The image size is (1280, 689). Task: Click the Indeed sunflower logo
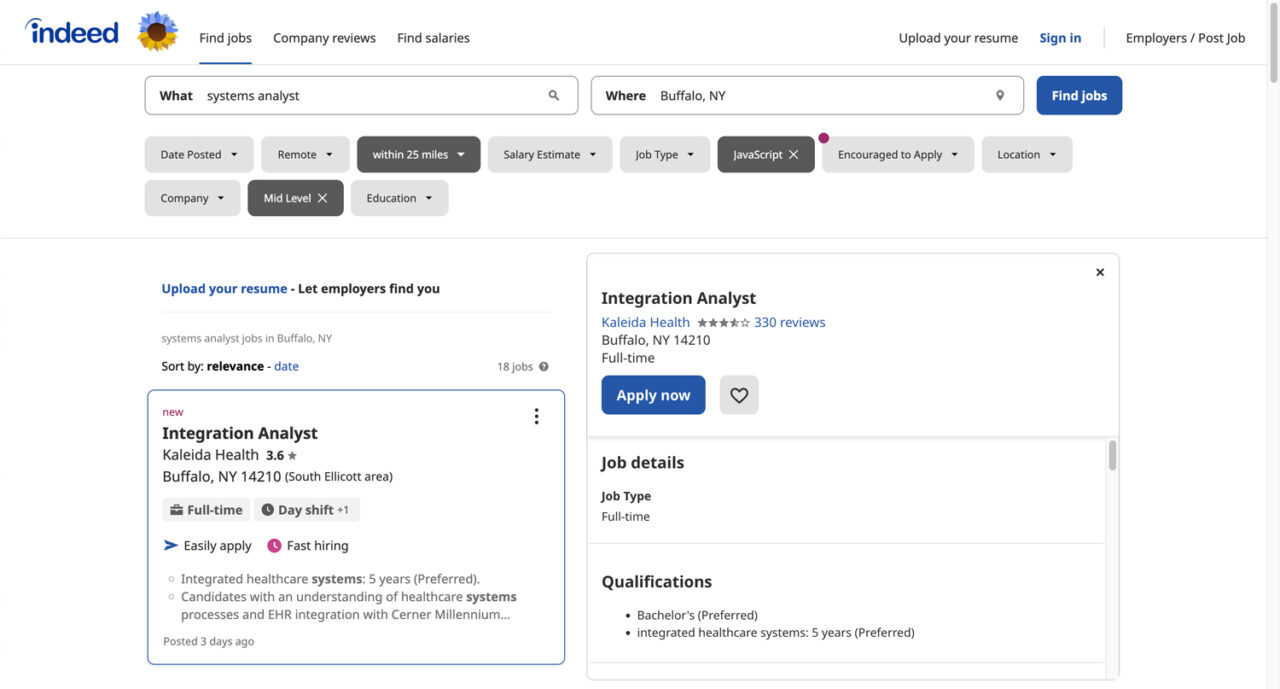coord(156,31)
